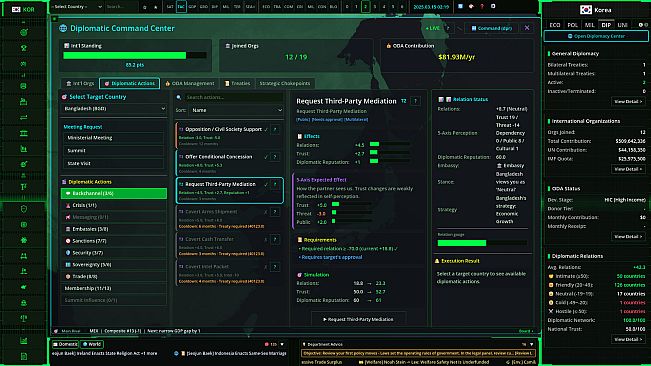This screenshot has height=366, width=651.
Task: Click the Open Diplomacy Center button
Action: coord(596,36)
